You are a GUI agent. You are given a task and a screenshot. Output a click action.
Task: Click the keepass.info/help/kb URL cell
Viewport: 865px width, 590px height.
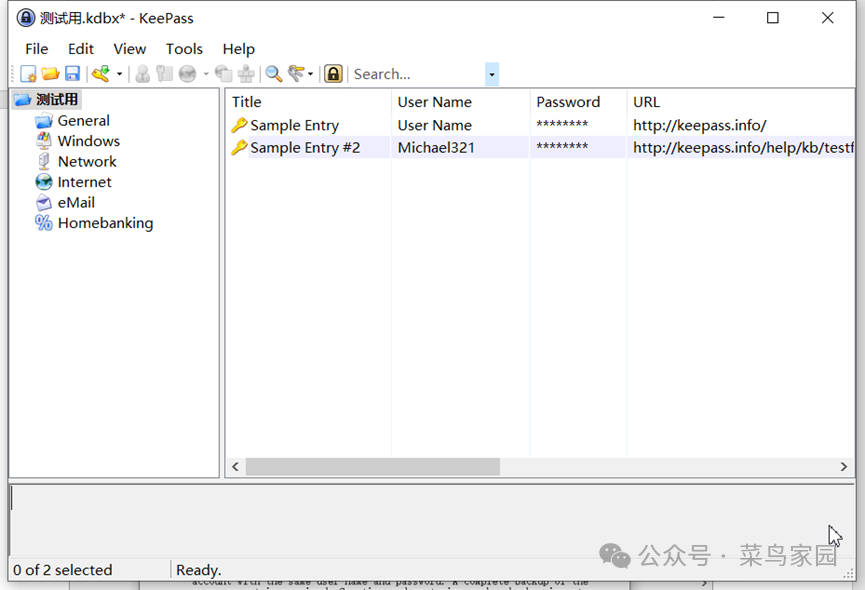743,148
